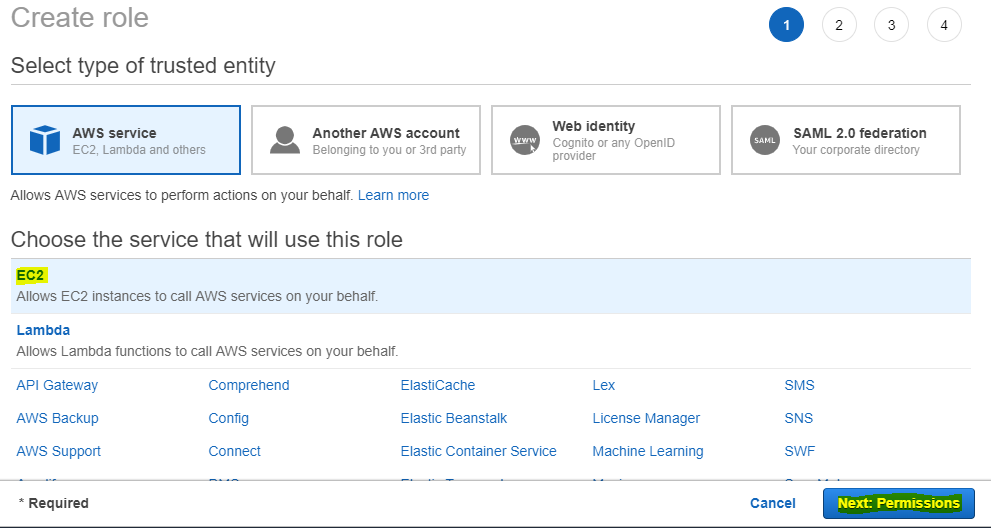
Task: Click the AWS service cube icon
Action: point(45,140)
